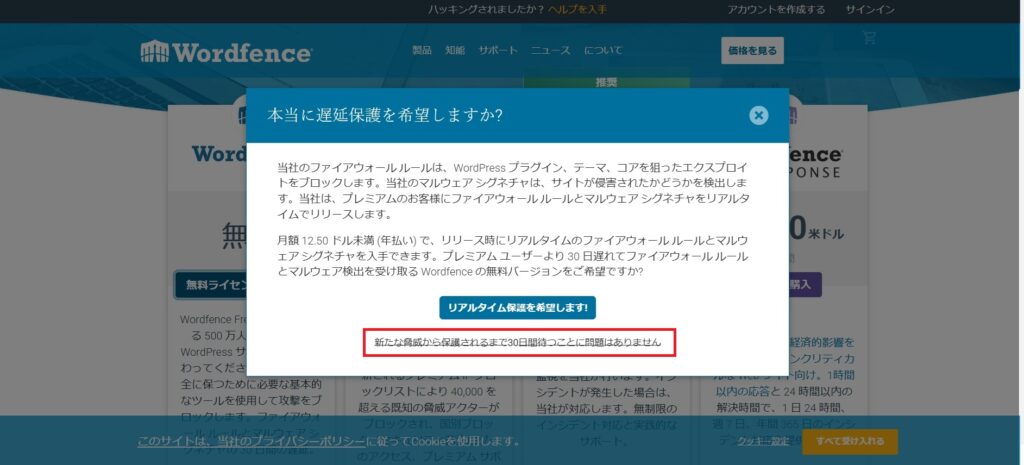Open the shopping cart icon
Screen dimensions: 1024x465
[869, 38]
